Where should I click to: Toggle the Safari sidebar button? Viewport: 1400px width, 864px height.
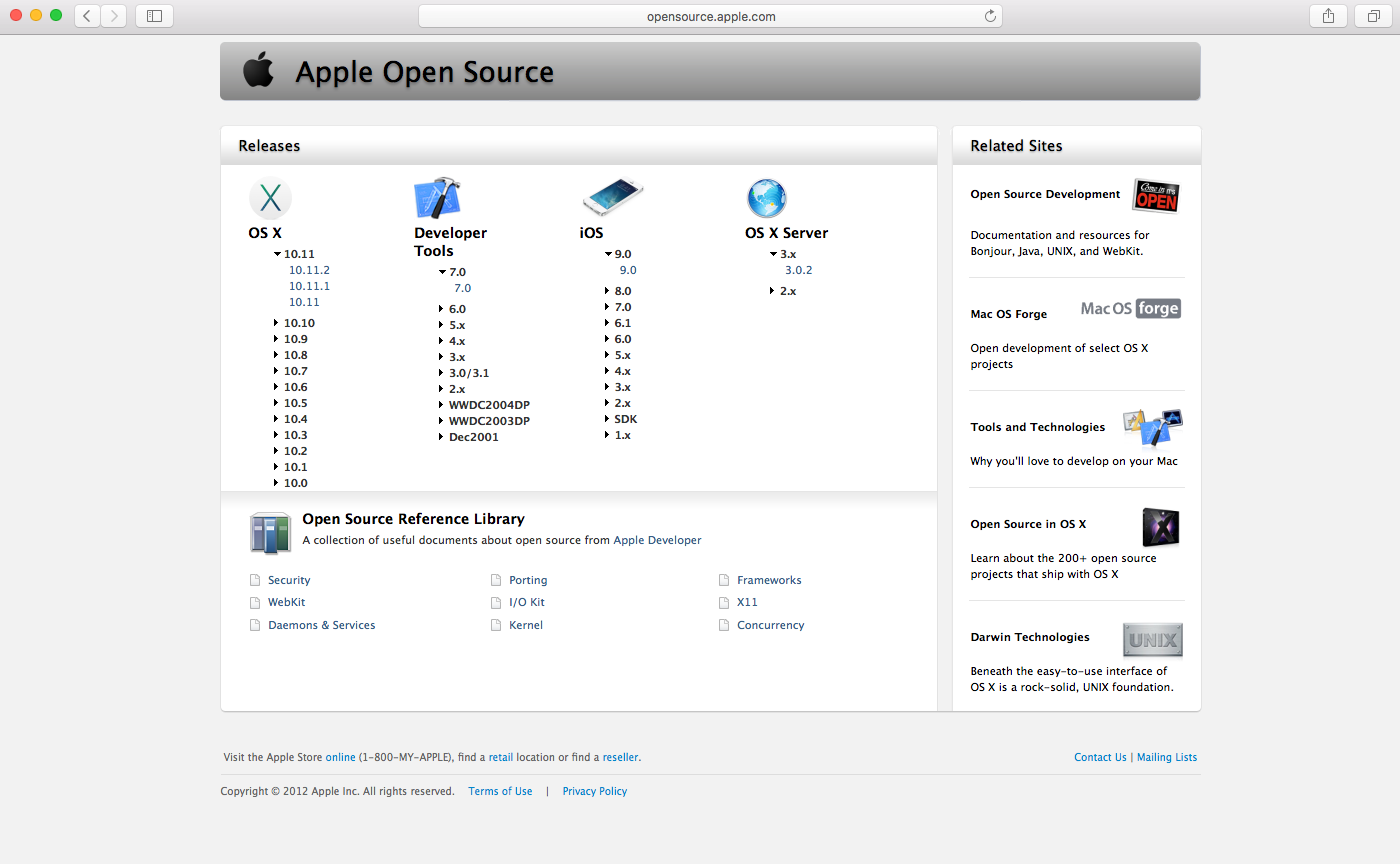[x=154, y=16]
